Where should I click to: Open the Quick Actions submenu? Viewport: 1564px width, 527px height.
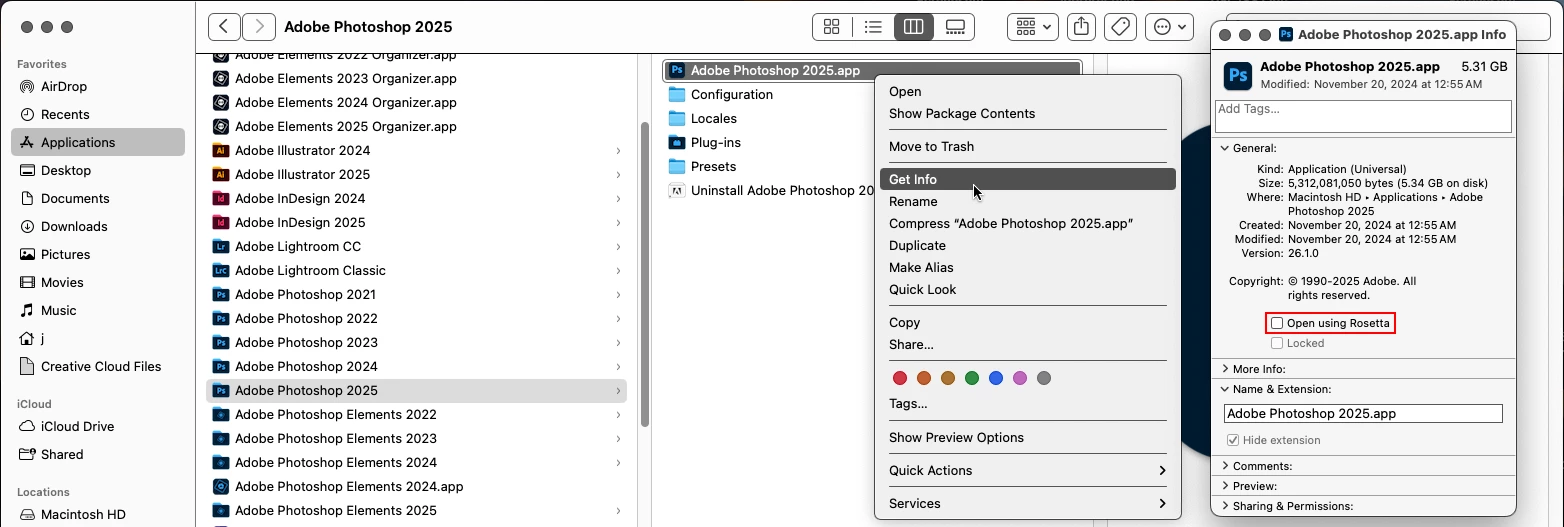click(1027, 470)
